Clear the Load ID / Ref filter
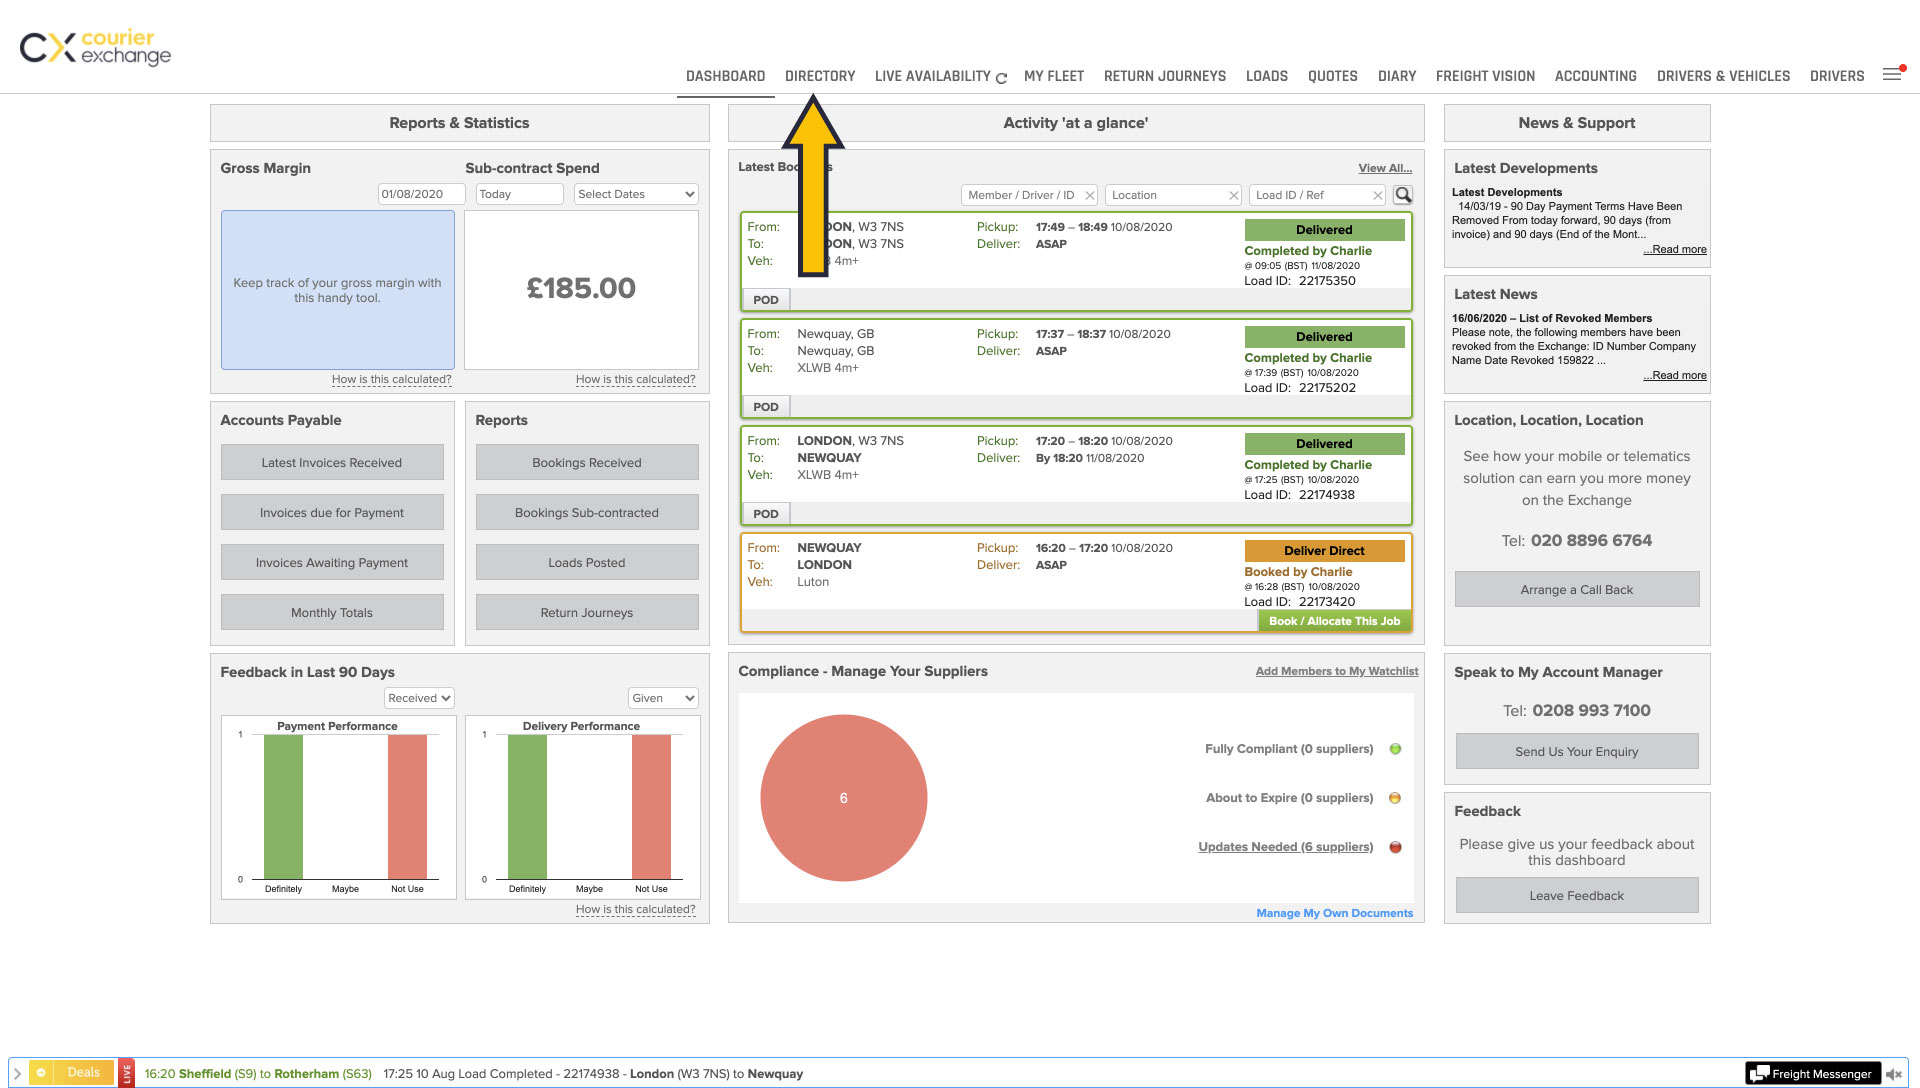 click(1377, 195)
